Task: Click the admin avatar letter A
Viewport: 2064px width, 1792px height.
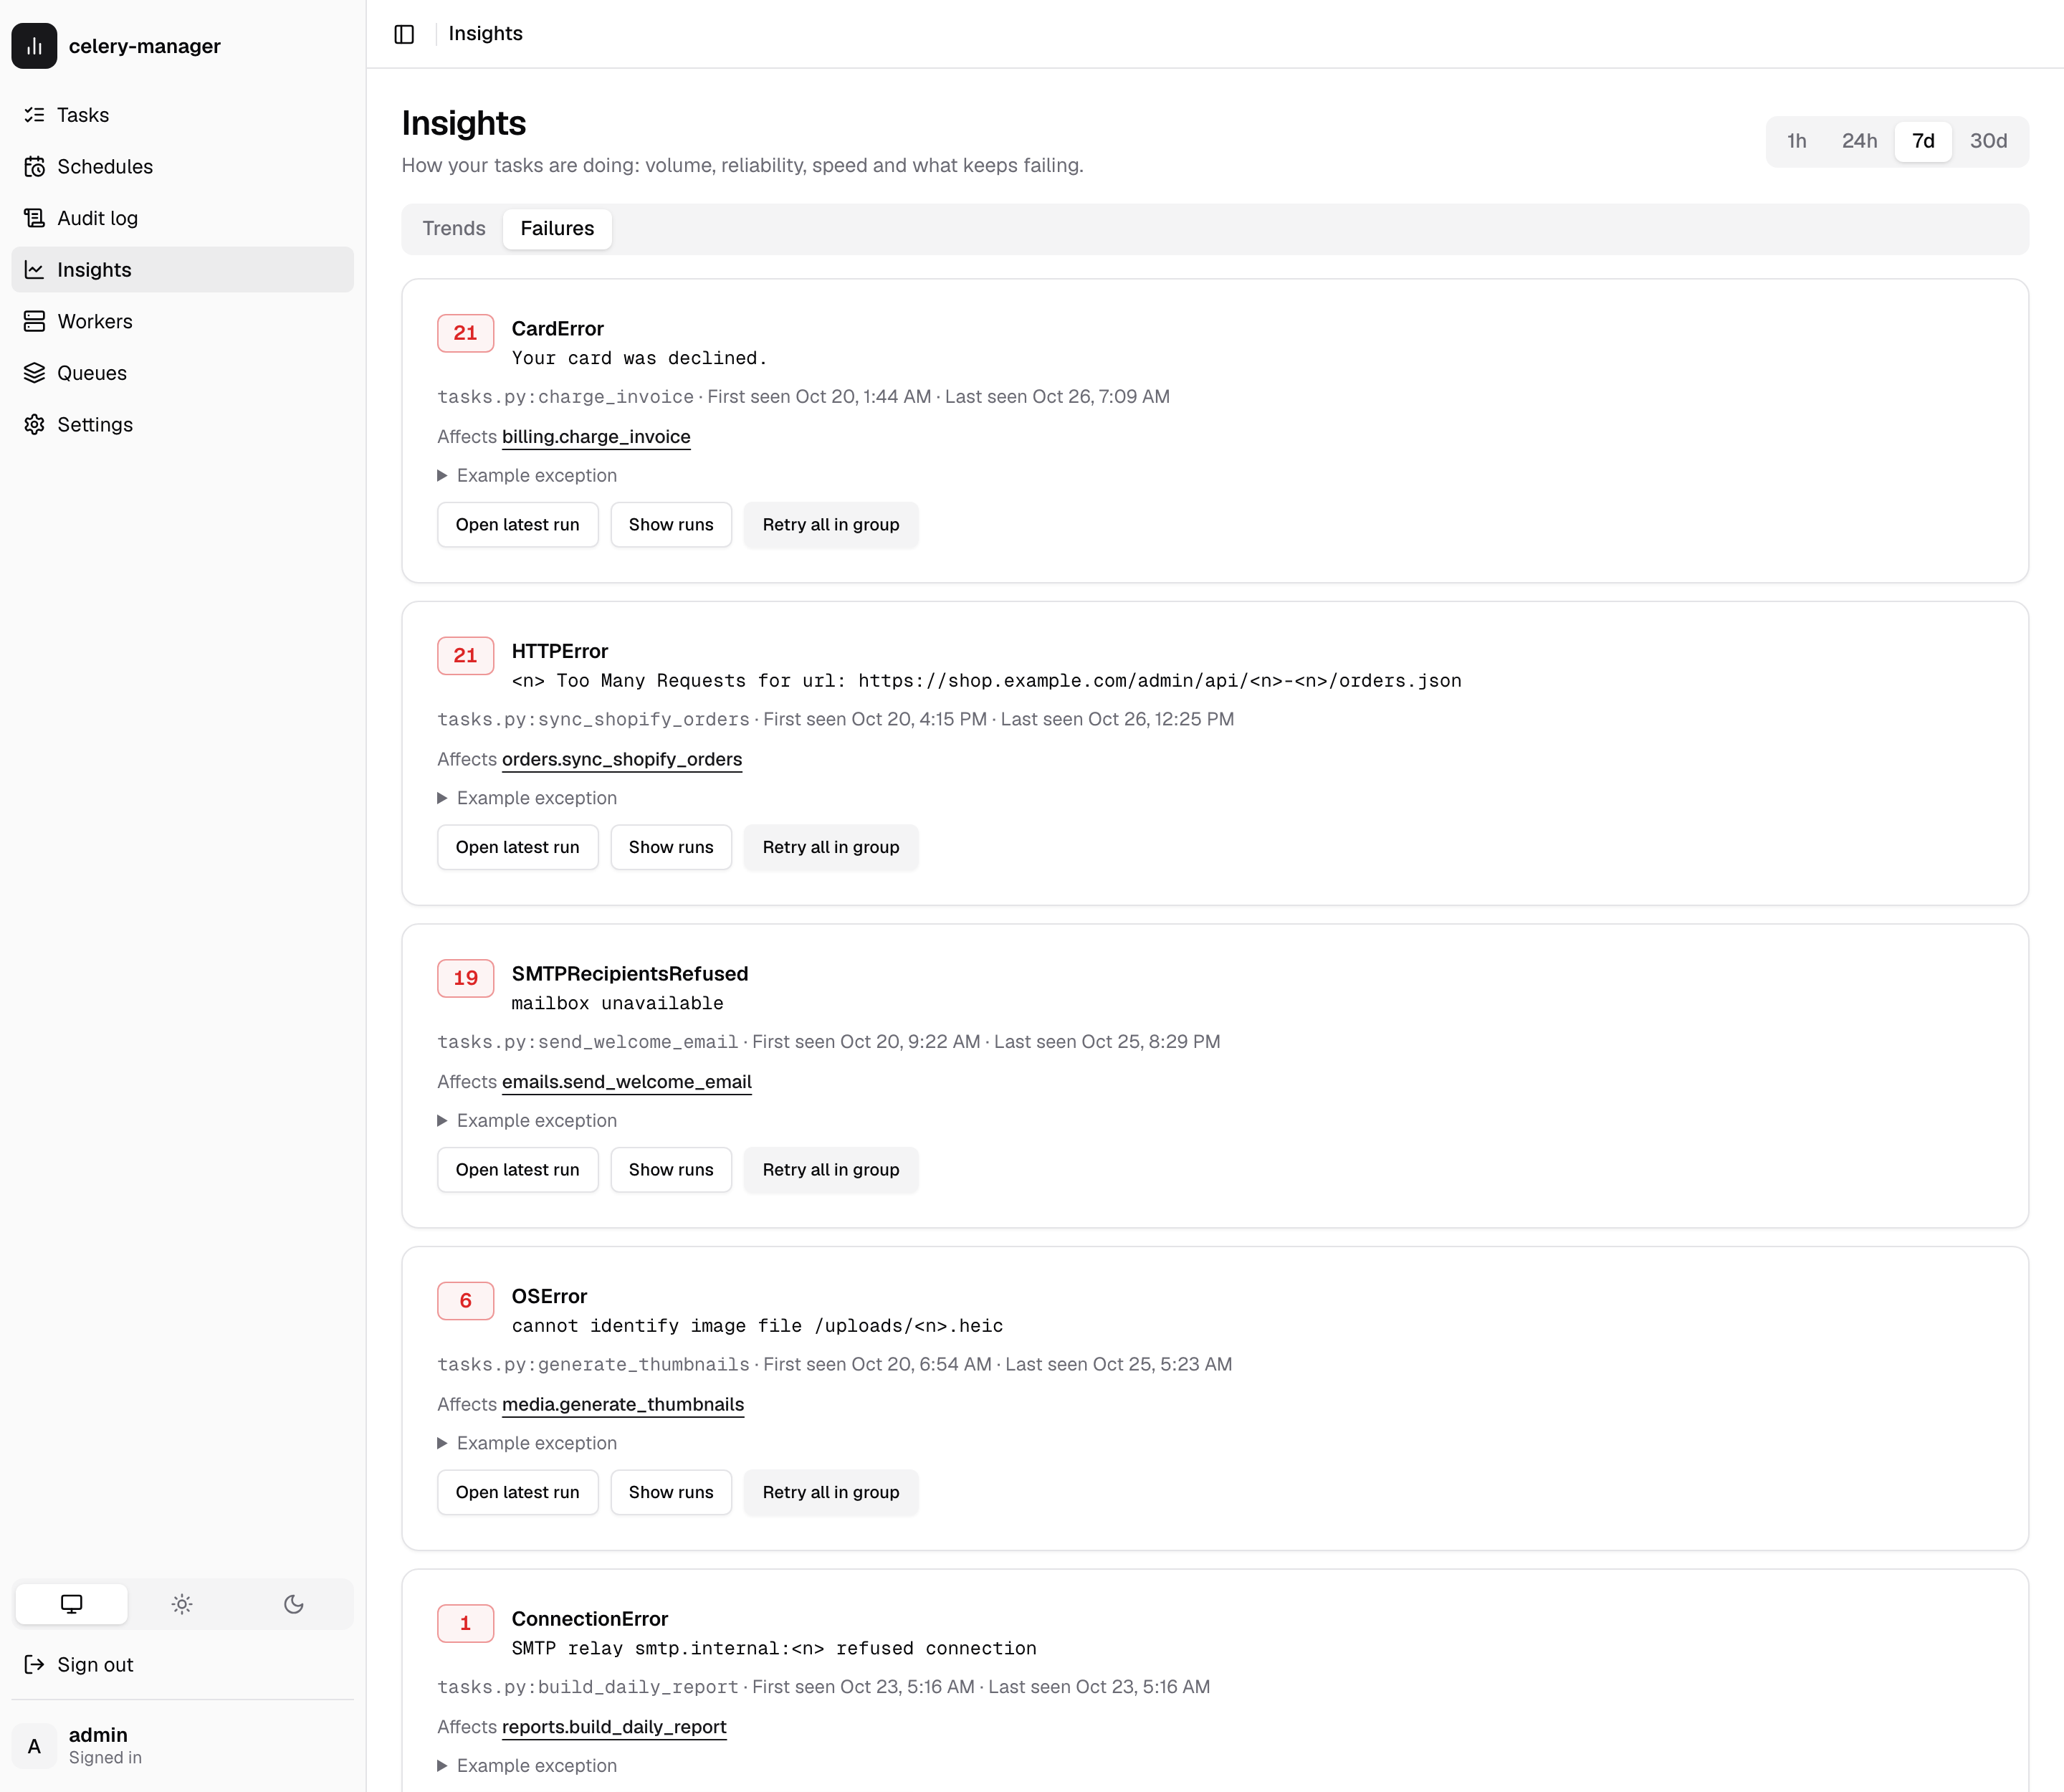Action: [34, 1746]
